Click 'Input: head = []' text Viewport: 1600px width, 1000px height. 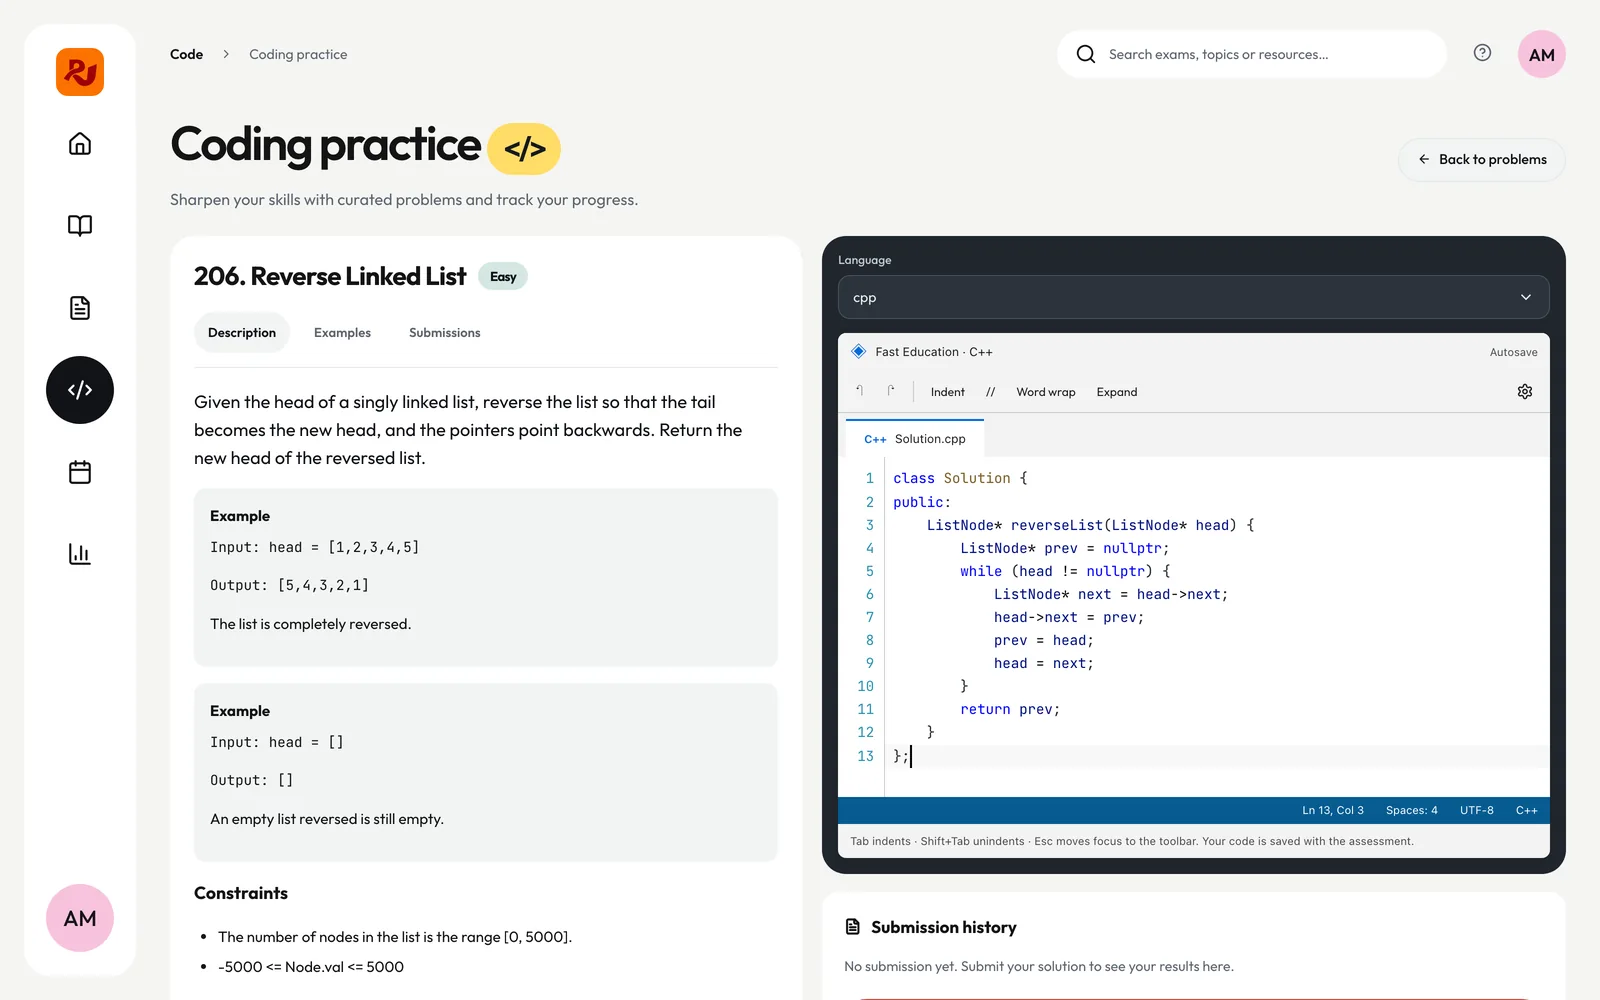(x=277, y=742)
